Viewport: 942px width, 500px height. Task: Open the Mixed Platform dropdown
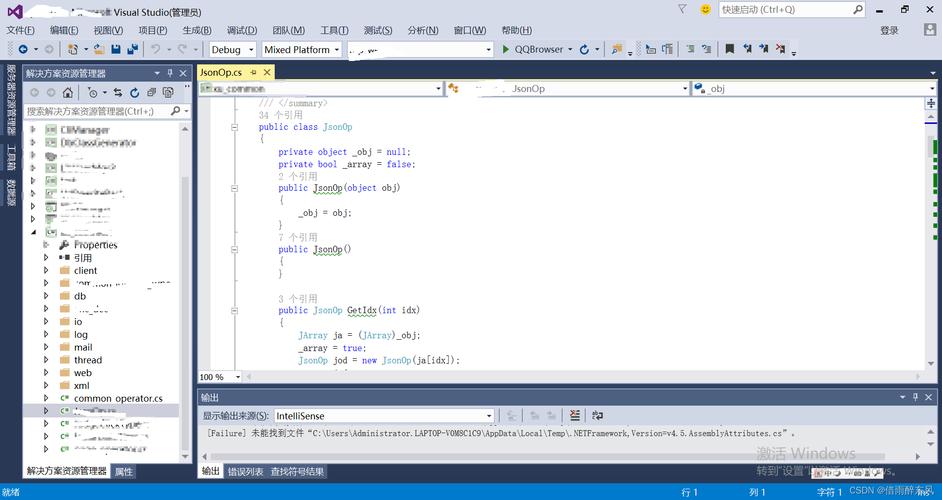[x=337, y=50]
